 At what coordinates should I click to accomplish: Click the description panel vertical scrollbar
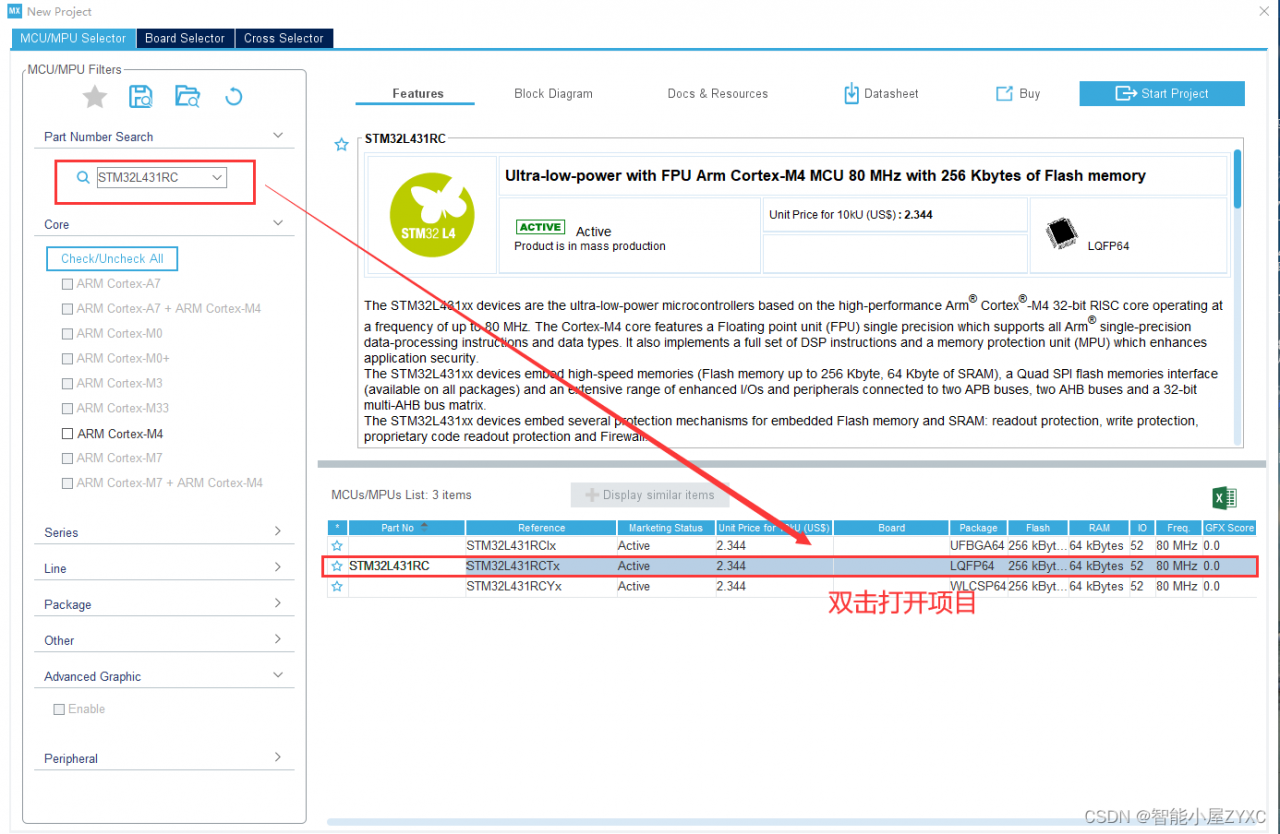click(x=1238, y=180)
